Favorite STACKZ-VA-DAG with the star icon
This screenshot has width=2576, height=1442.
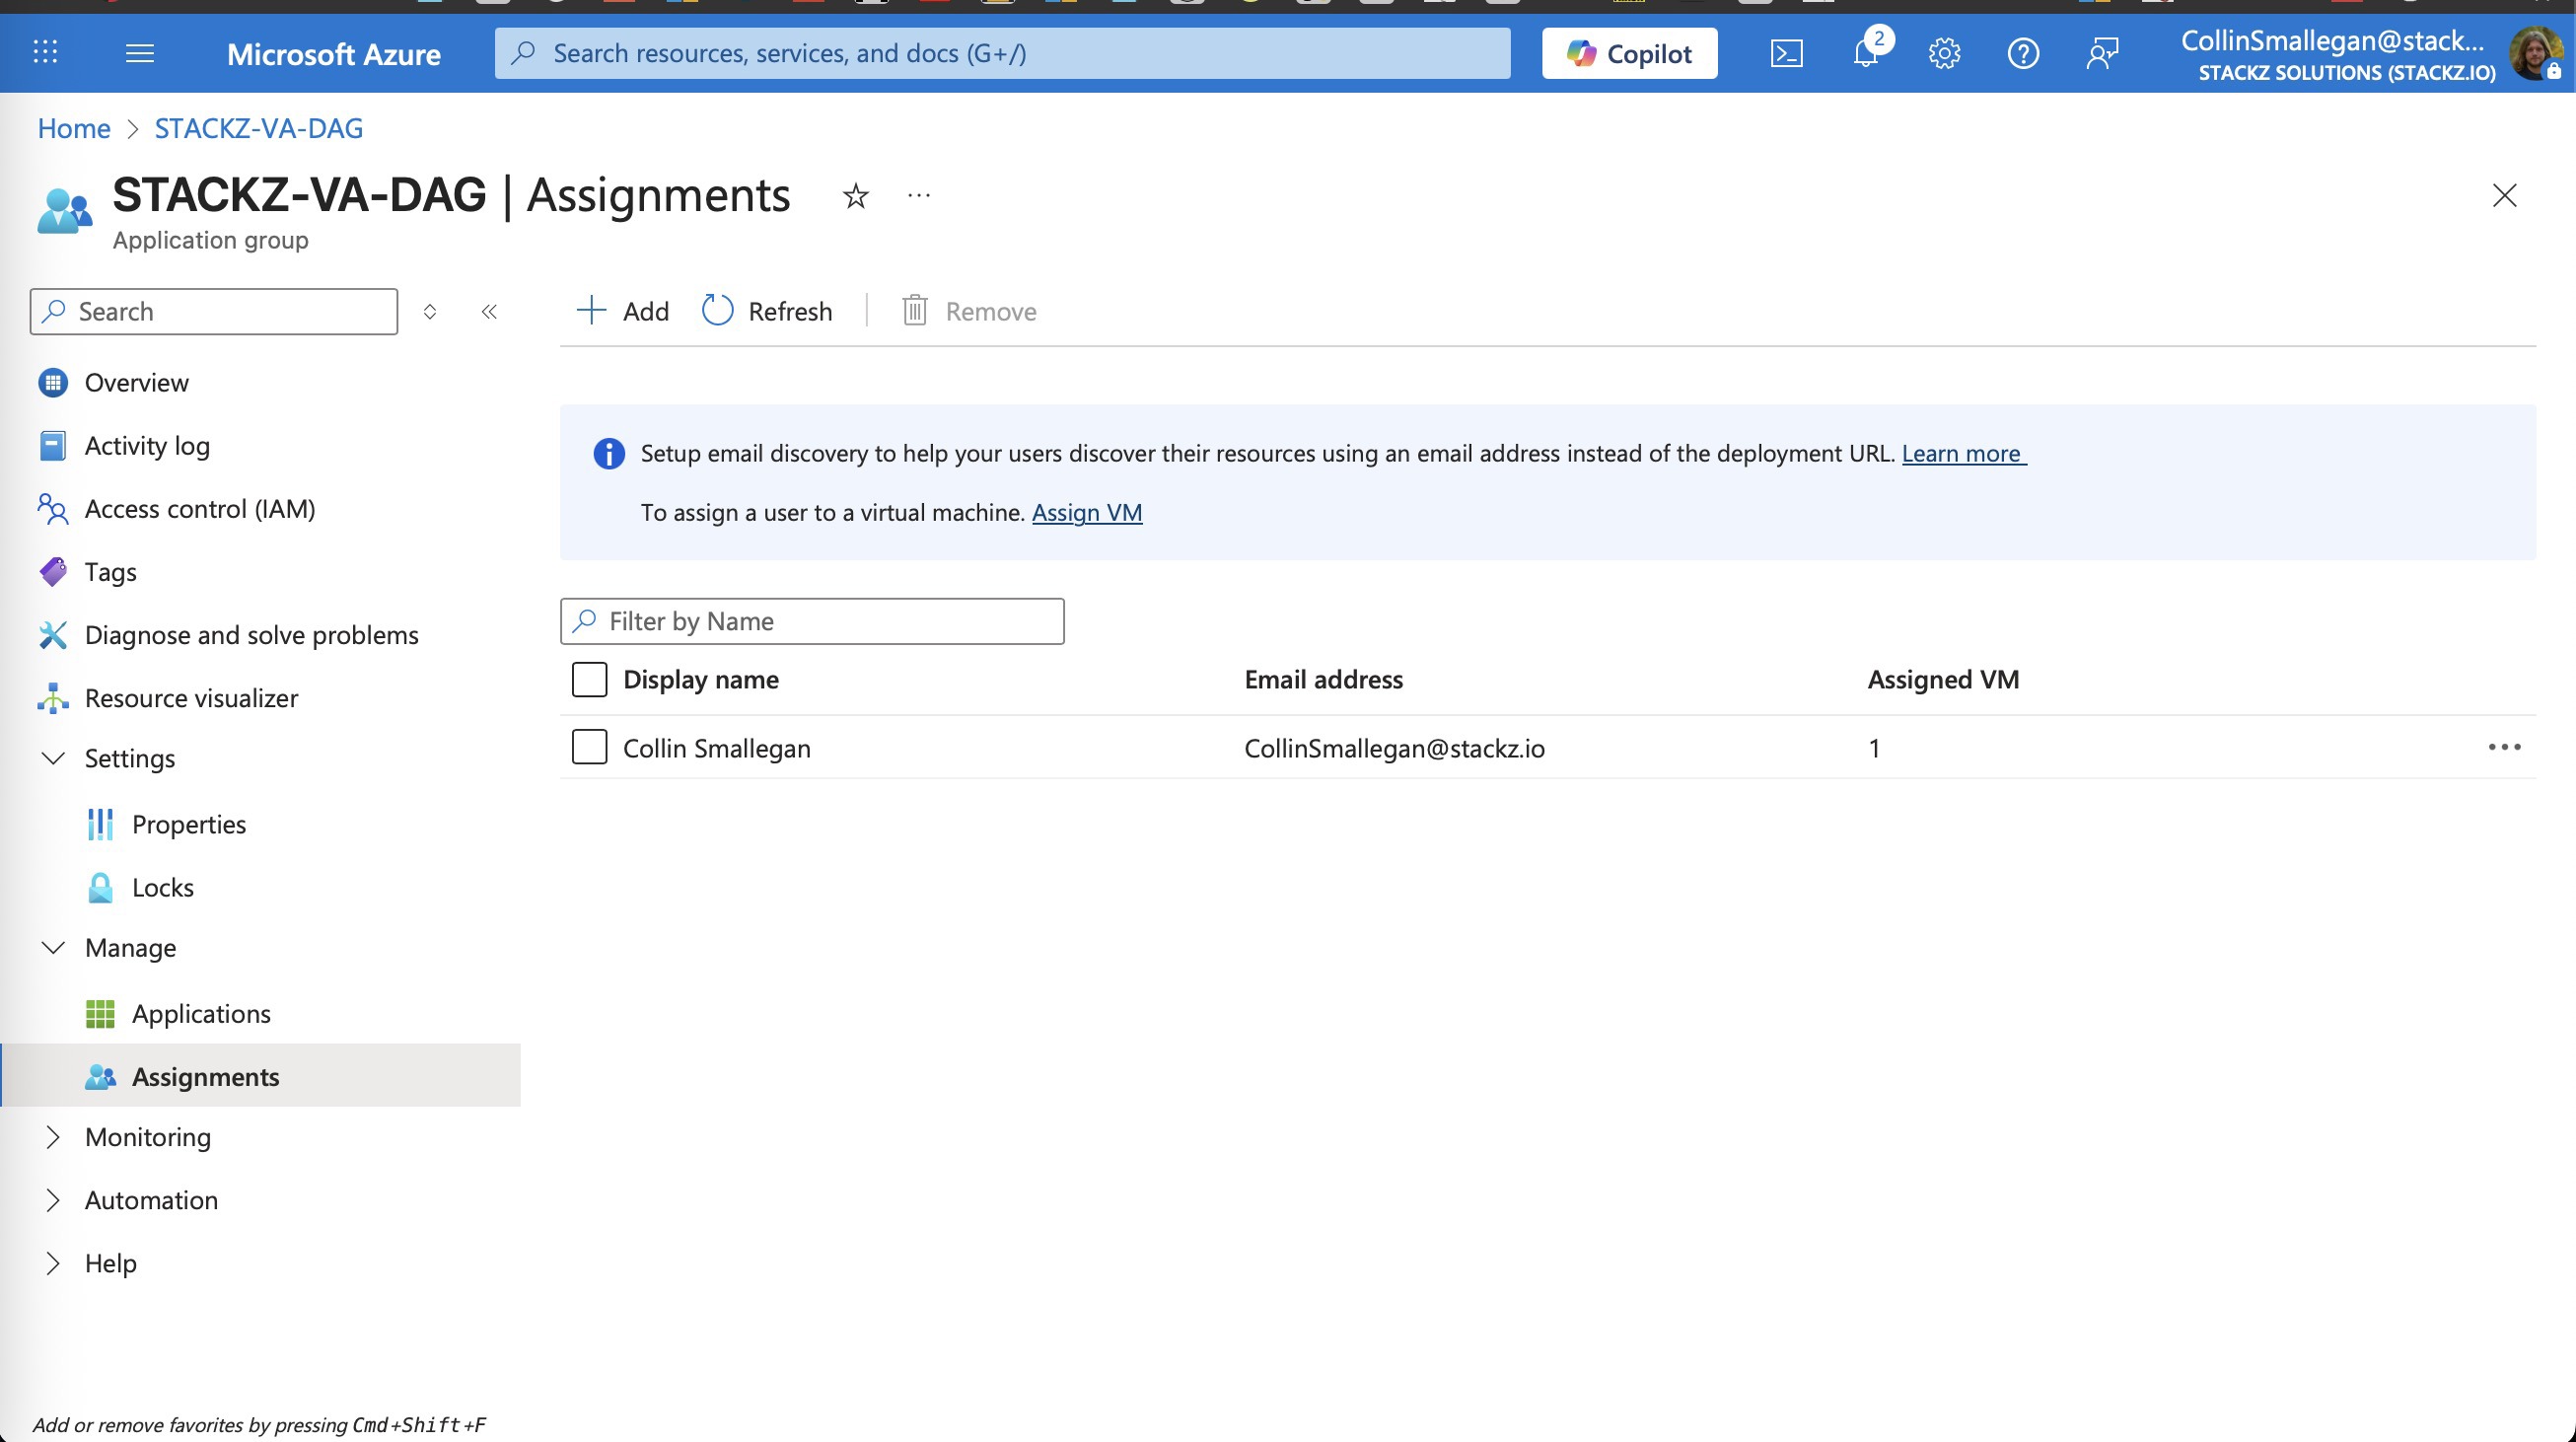[x=856, y=195]
